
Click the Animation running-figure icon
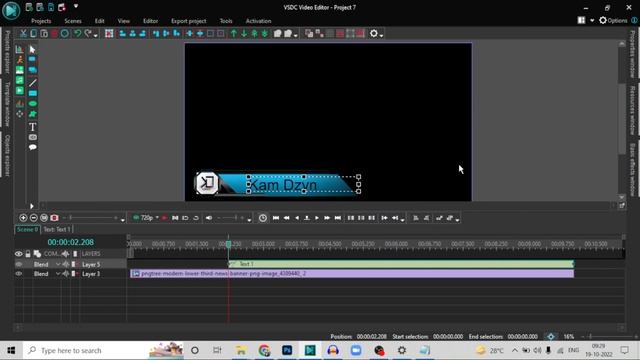click(x=20, y=60)
